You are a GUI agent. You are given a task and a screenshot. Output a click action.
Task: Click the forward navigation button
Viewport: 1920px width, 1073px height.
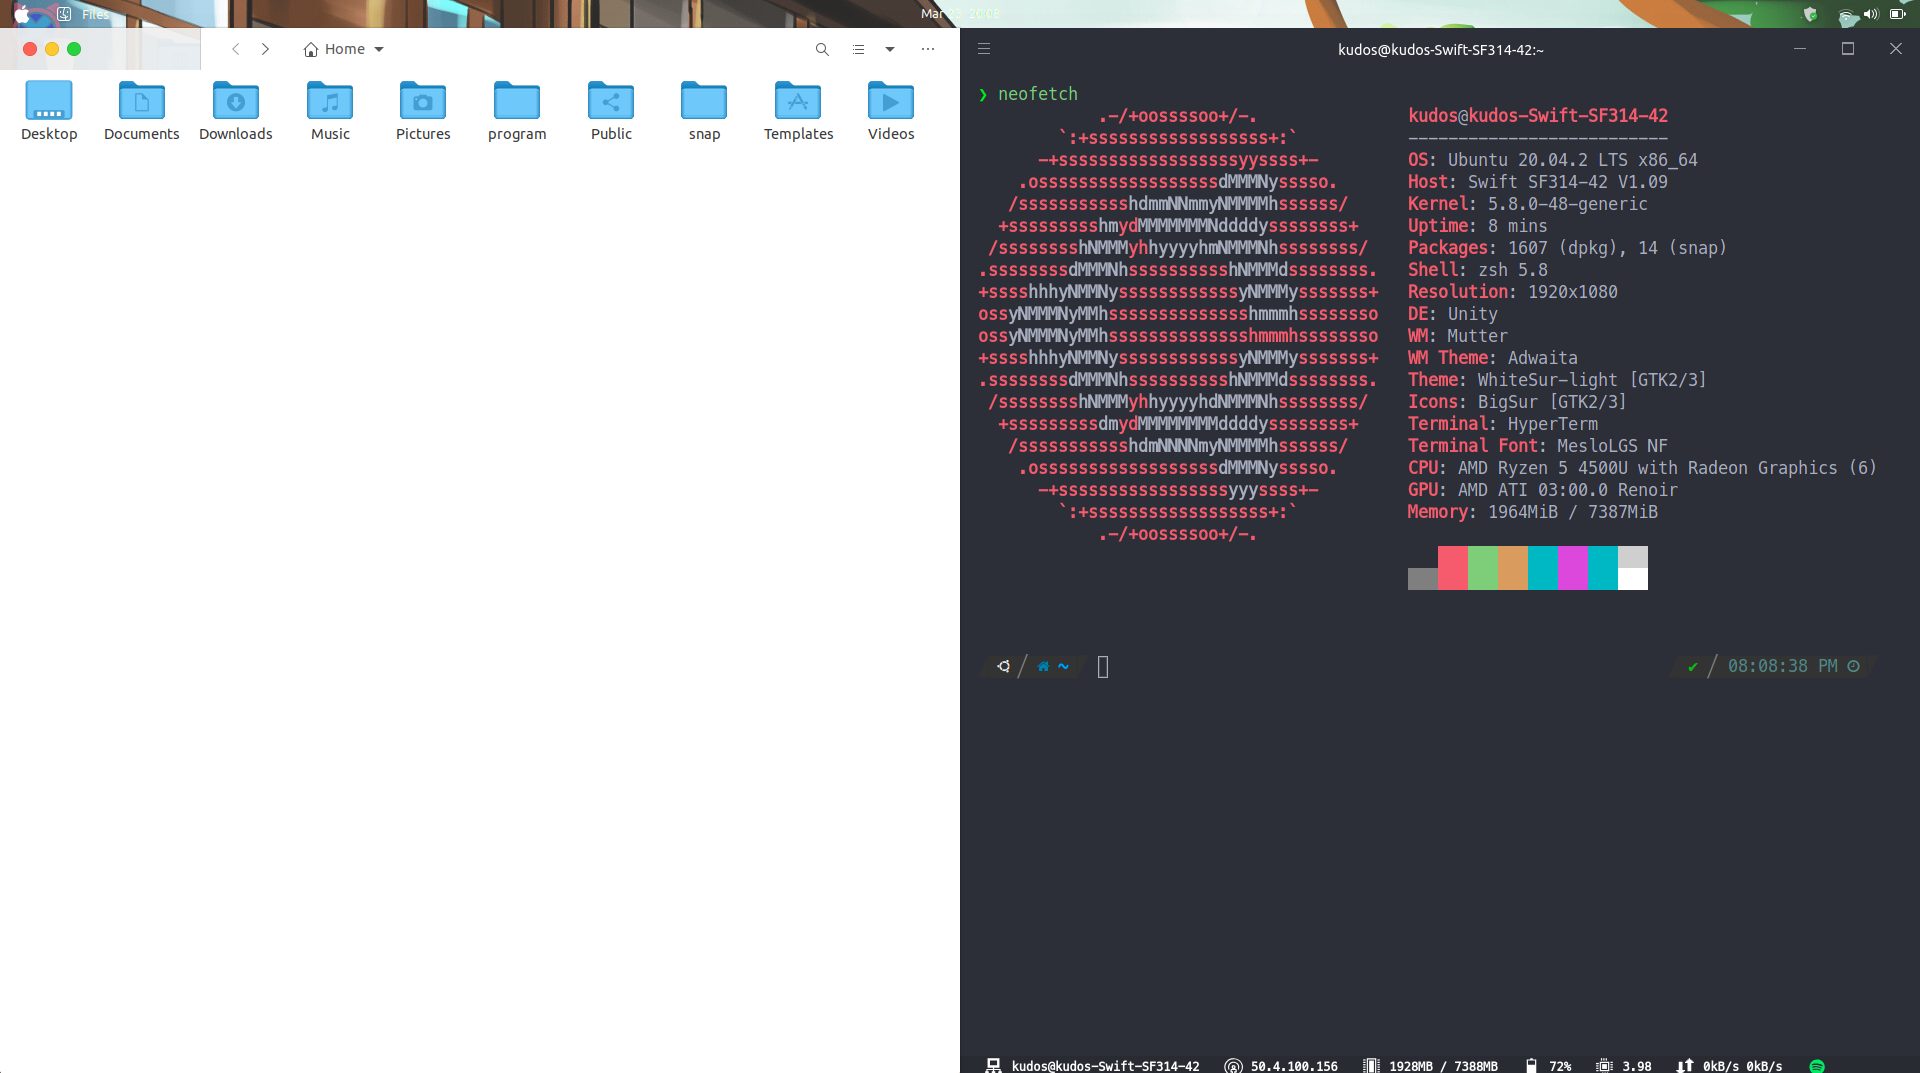tap(266, 48)
